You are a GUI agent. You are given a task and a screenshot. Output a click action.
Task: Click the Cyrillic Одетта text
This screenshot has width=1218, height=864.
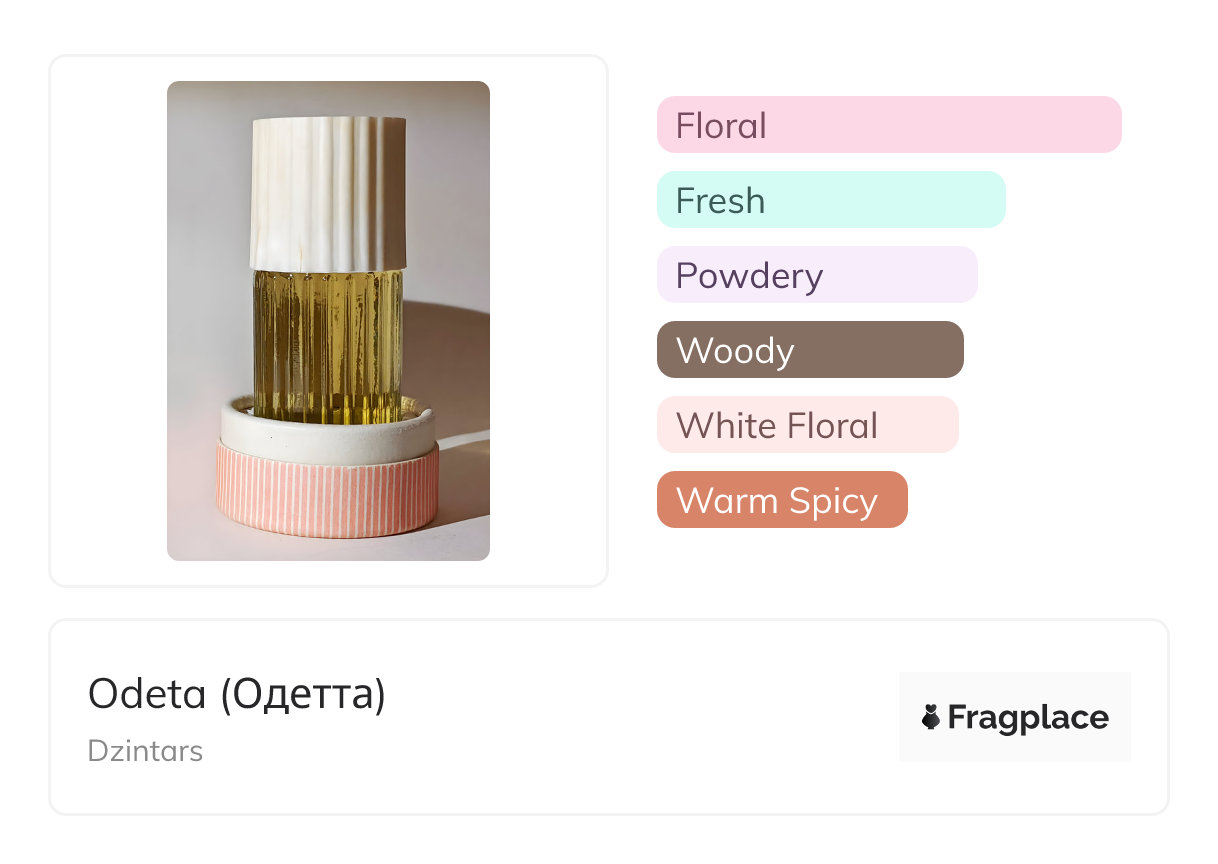[303, 694]
